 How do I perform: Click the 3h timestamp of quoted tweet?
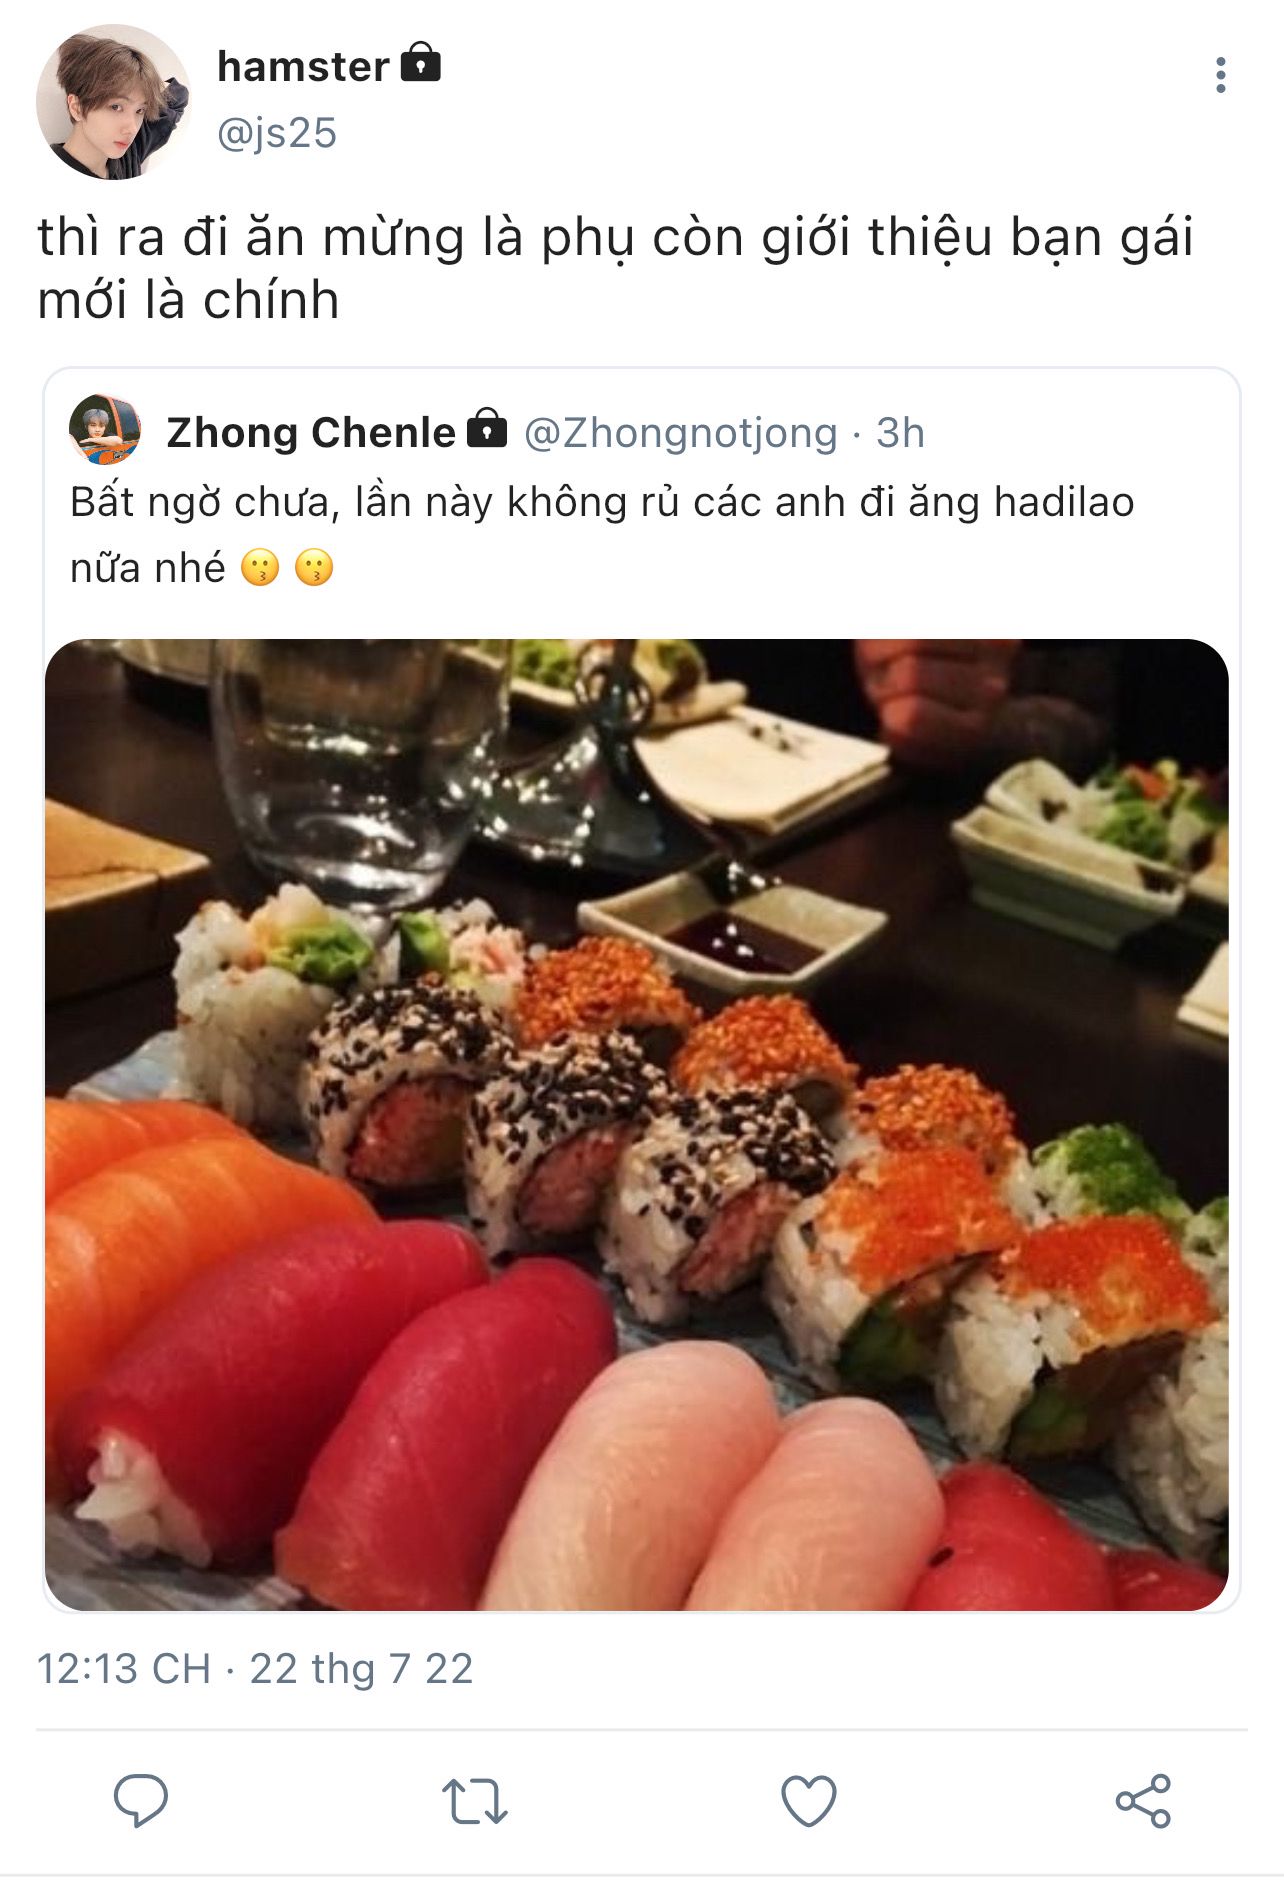point(900,433)
